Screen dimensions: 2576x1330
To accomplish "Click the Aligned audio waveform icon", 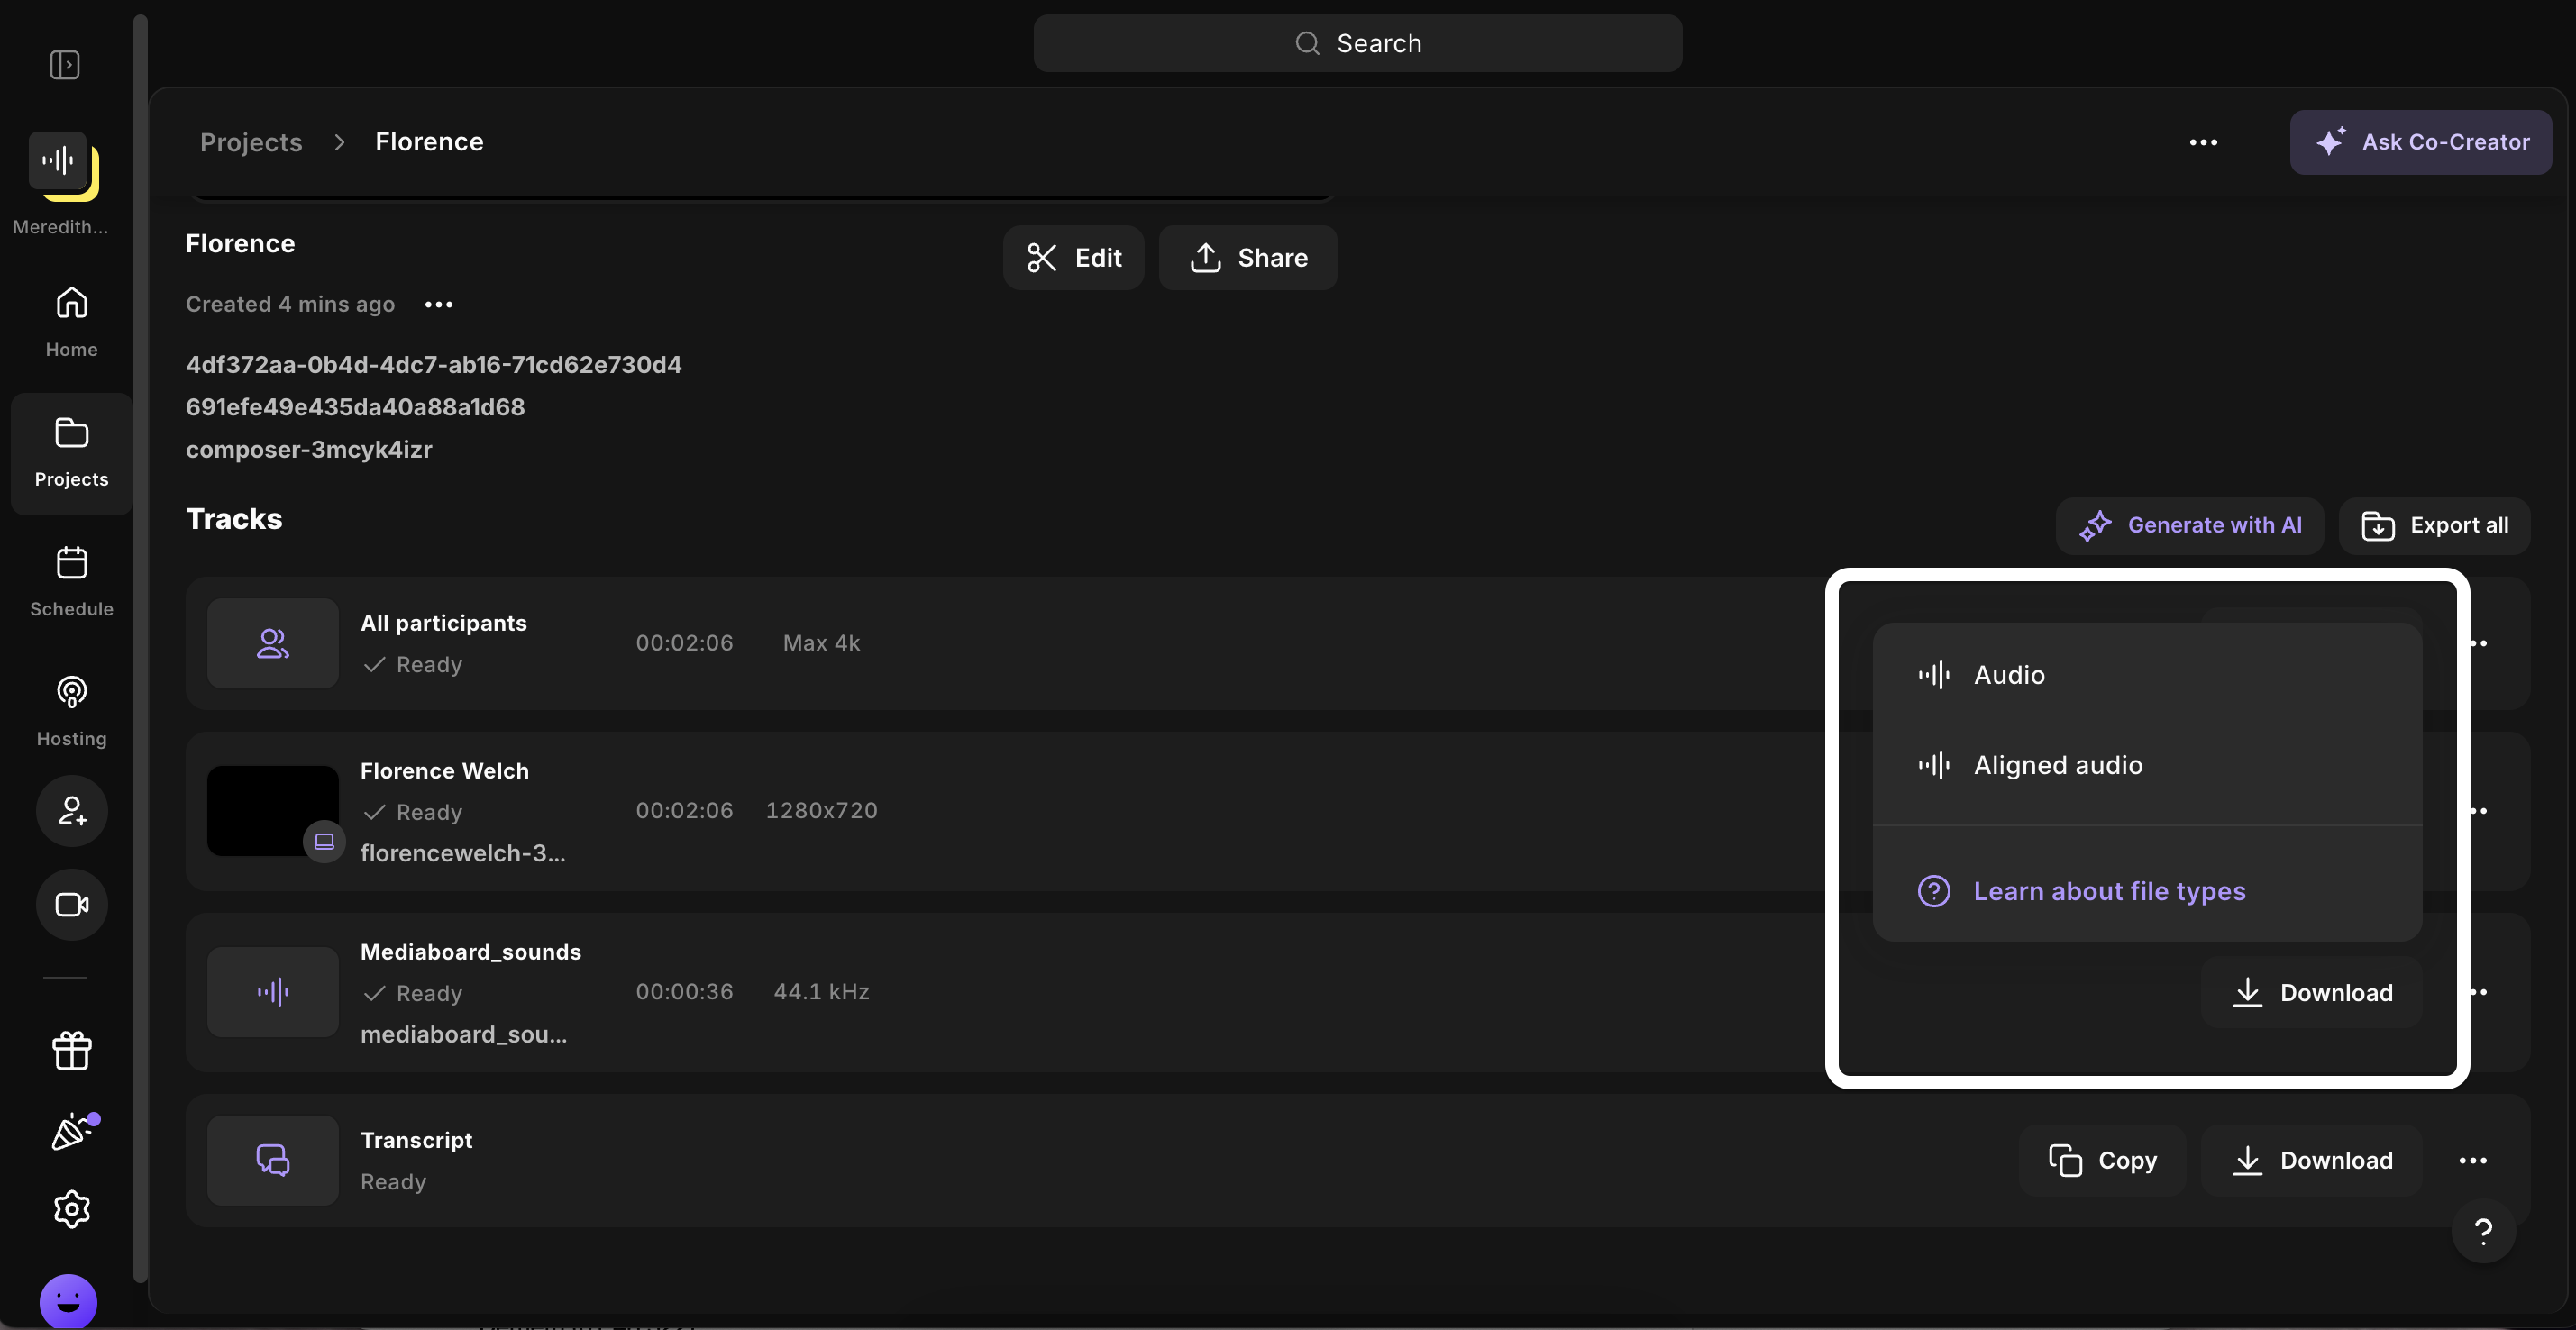I will pos(1933,765).
